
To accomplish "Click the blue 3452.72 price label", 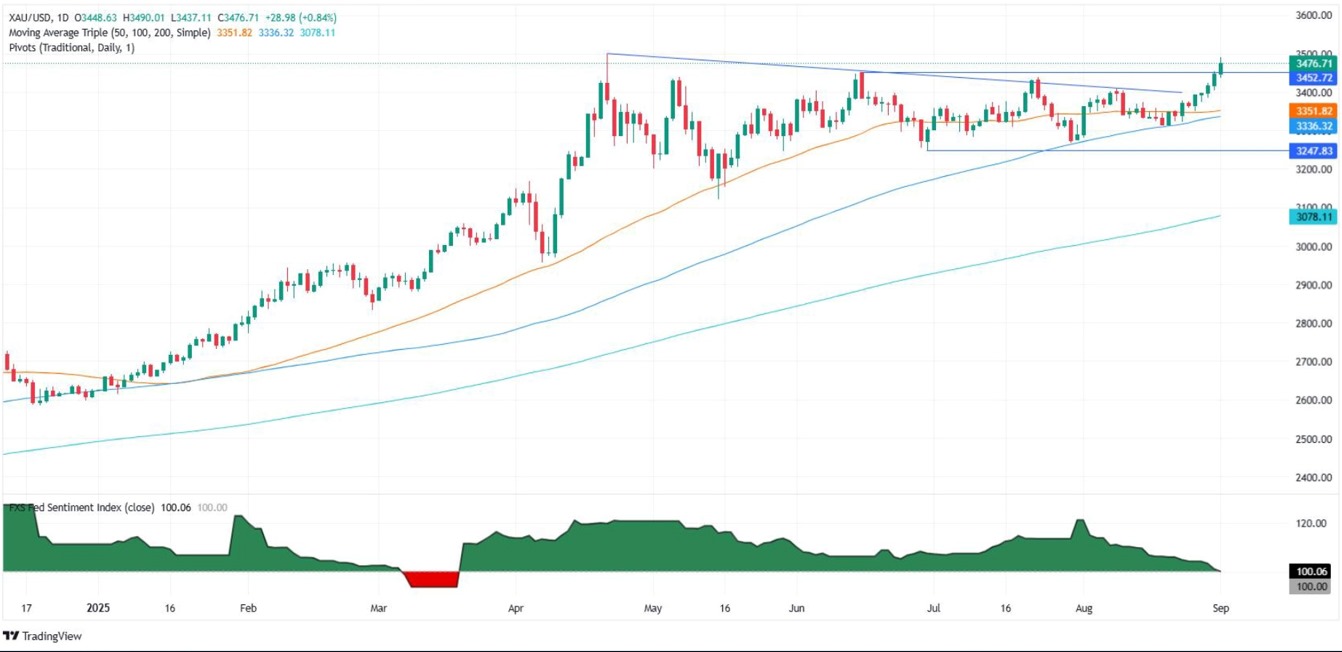I will 1313,76.
